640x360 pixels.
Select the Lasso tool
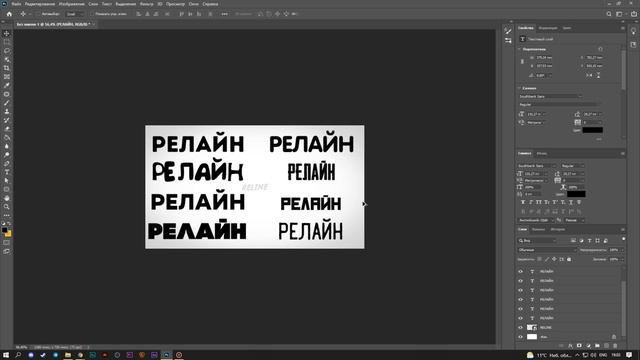pos(7,51)
